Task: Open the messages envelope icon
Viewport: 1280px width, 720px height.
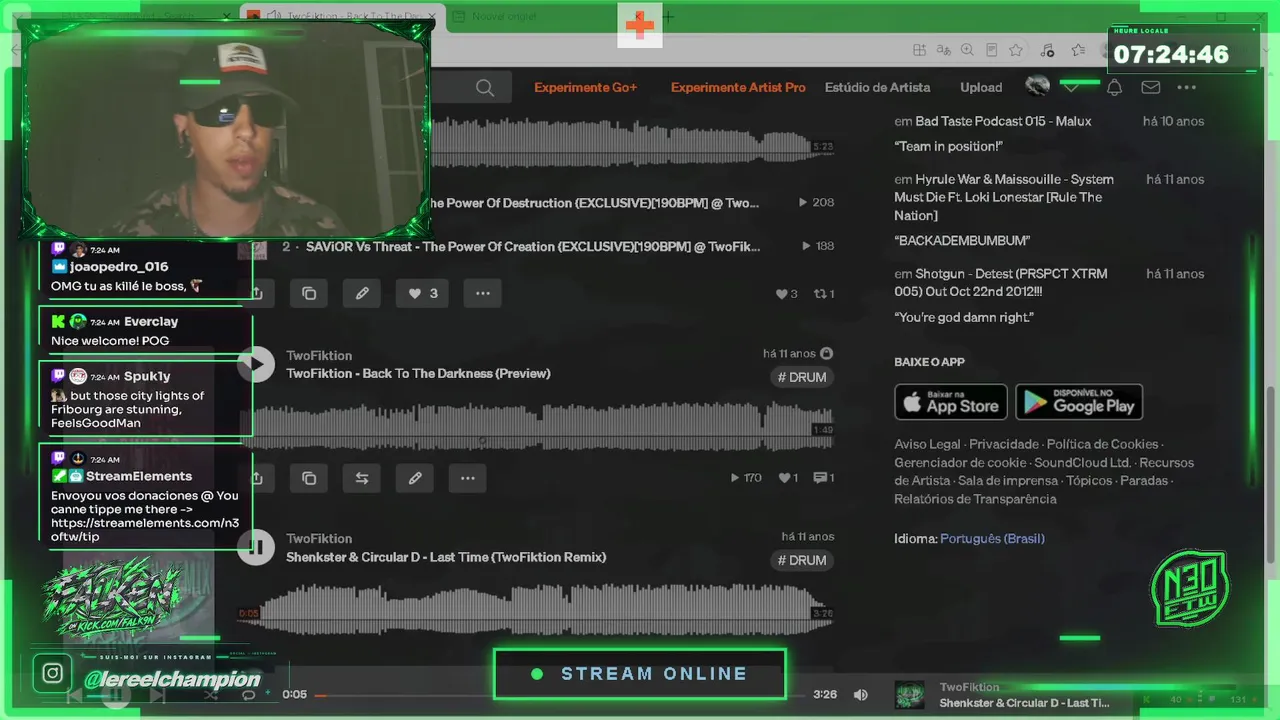Action: (1151, 88)
